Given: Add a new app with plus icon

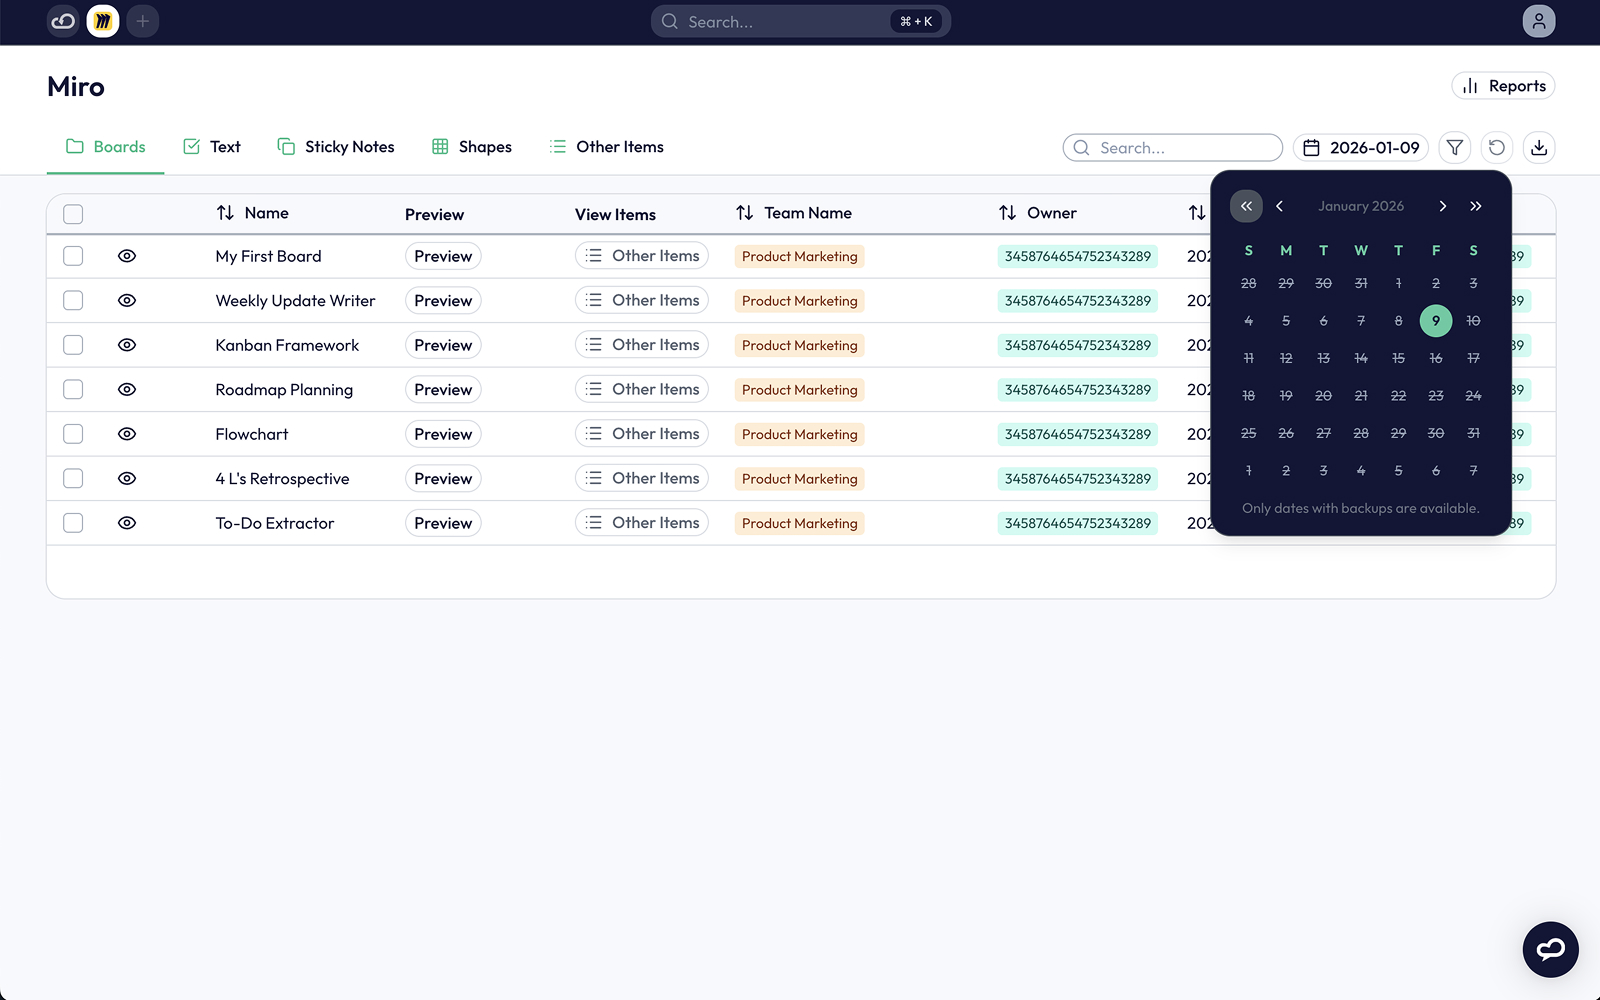Looking at the screenshot, I should (143, 21).
